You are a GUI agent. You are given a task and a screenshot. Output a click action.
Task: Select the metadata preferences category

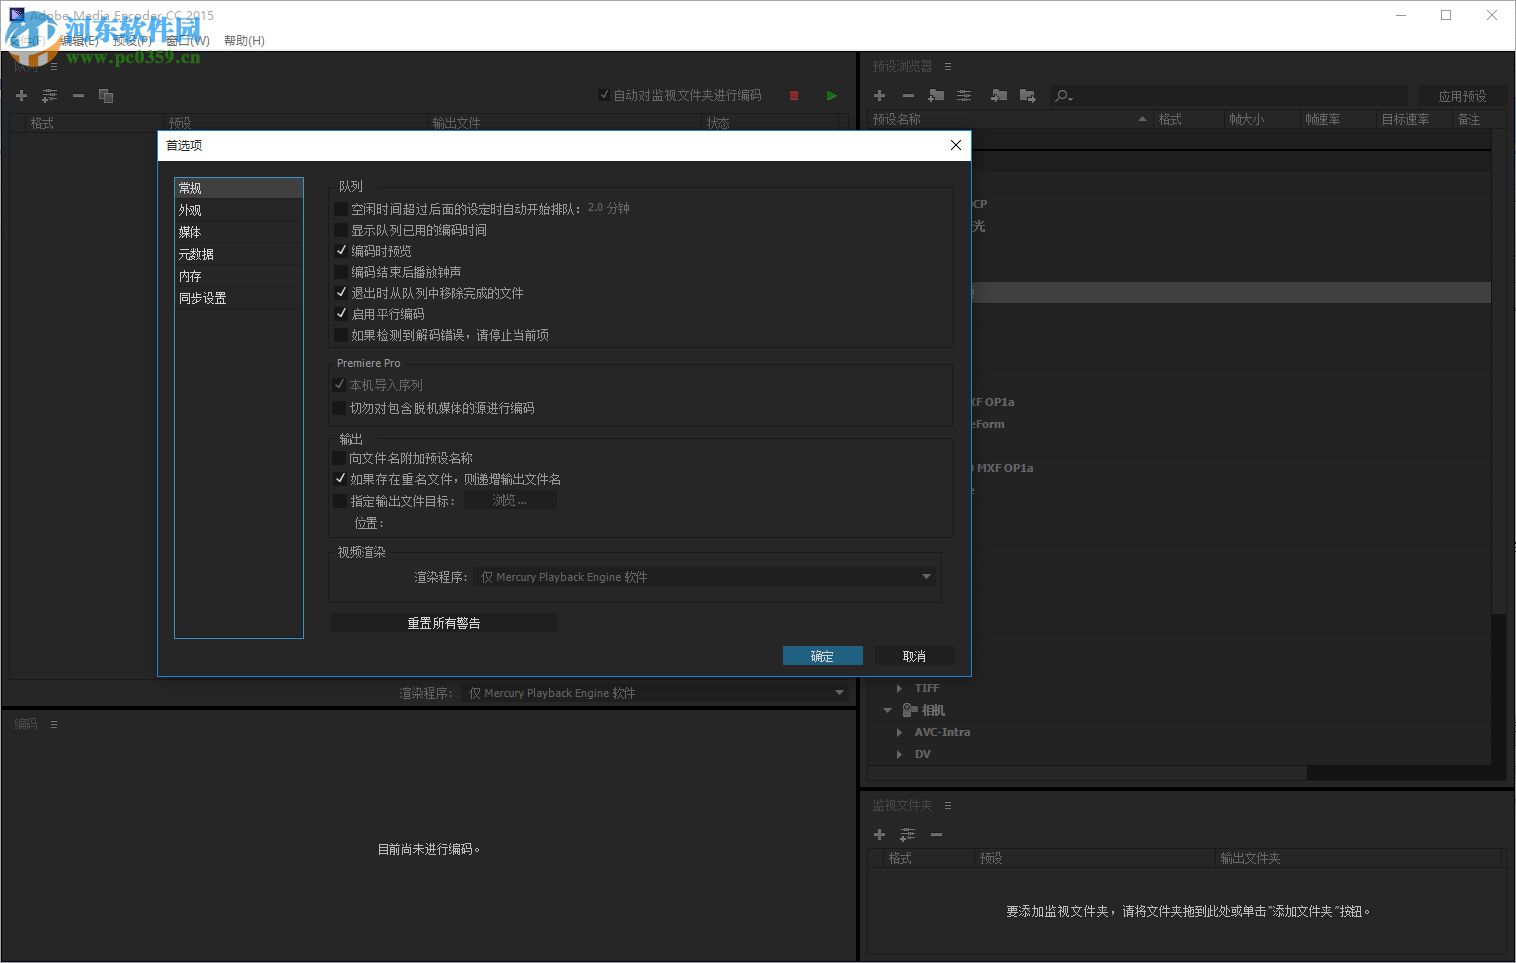tap(196, 253)
